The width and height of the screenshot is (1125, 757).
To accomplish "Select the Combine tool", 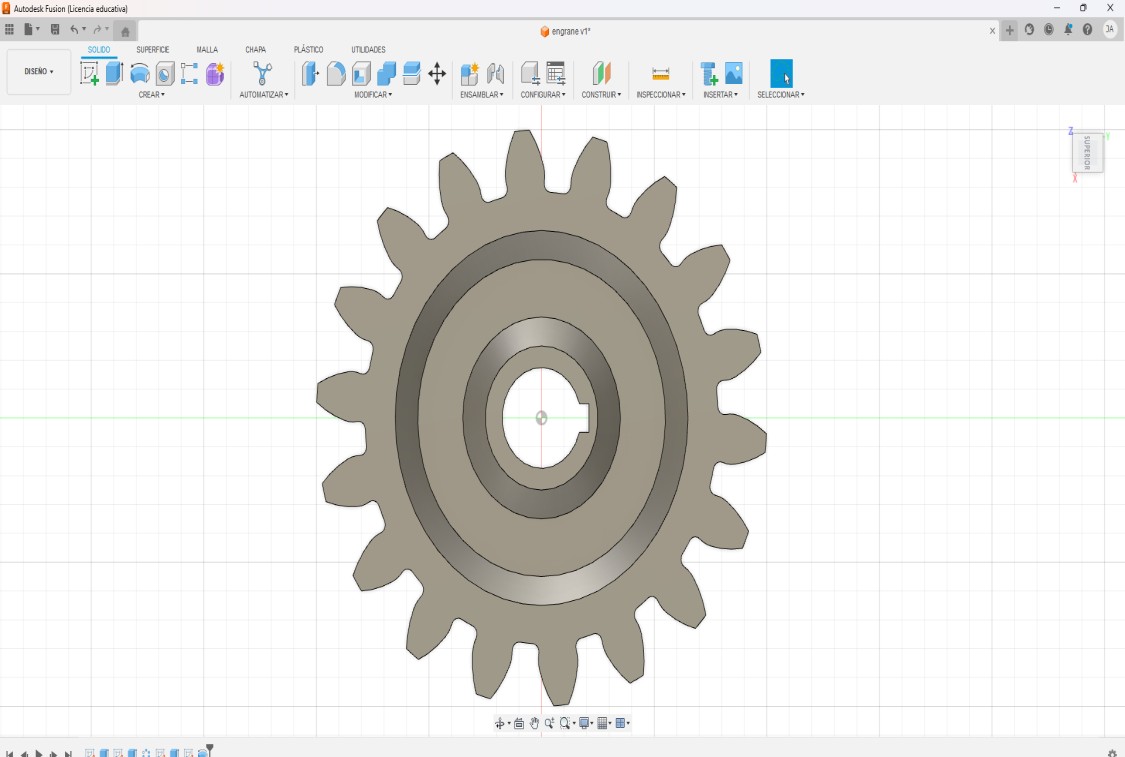I will (x=386, y=73).
